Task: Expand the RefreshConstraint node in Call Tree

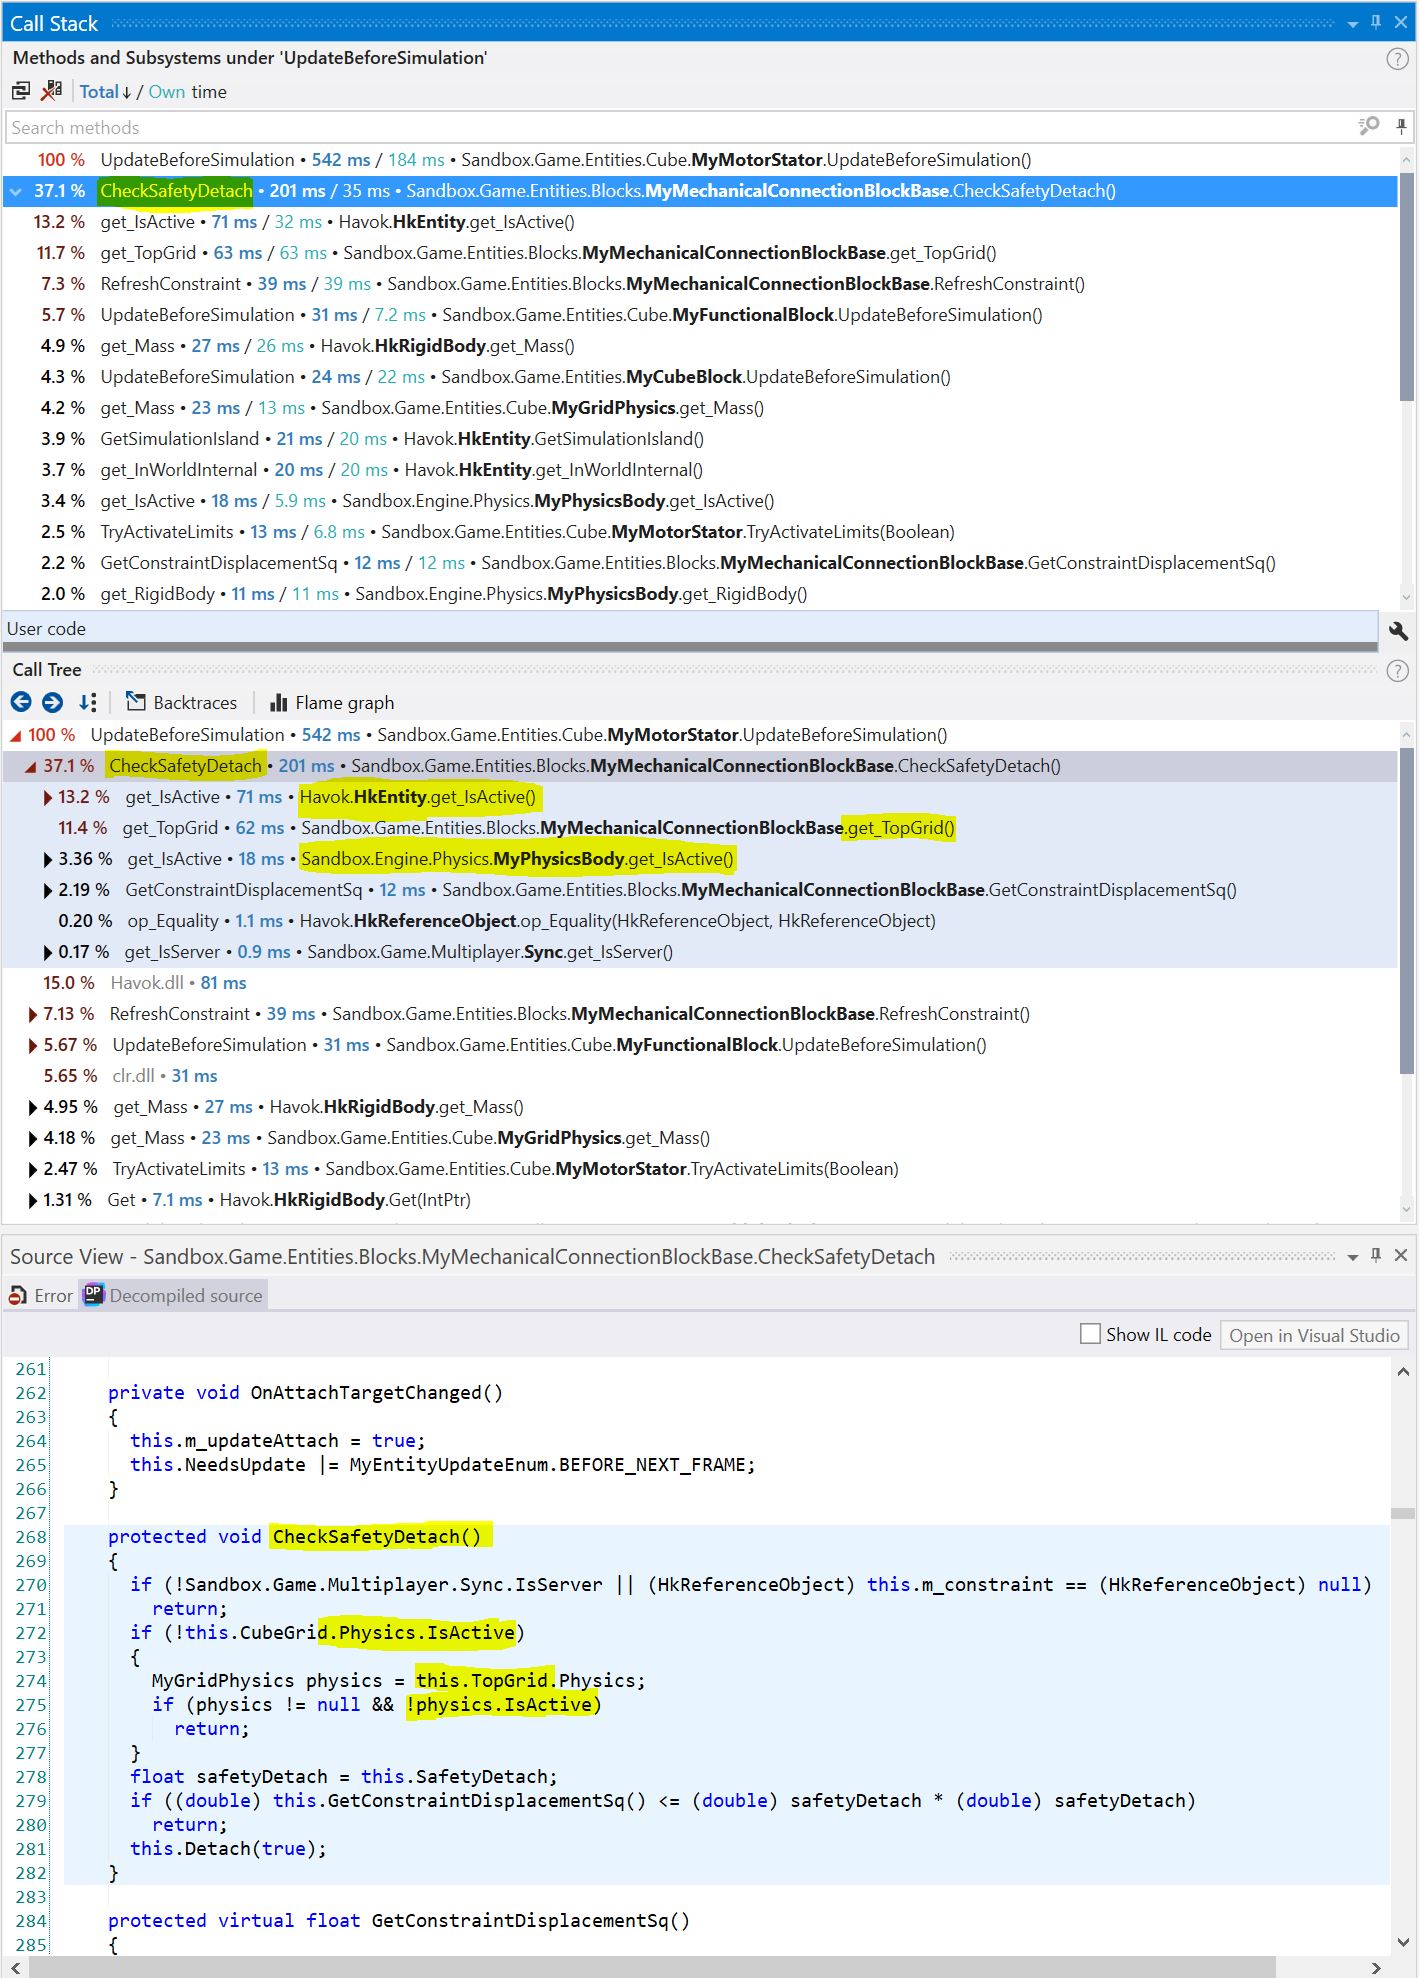Action: (33, 1014)
